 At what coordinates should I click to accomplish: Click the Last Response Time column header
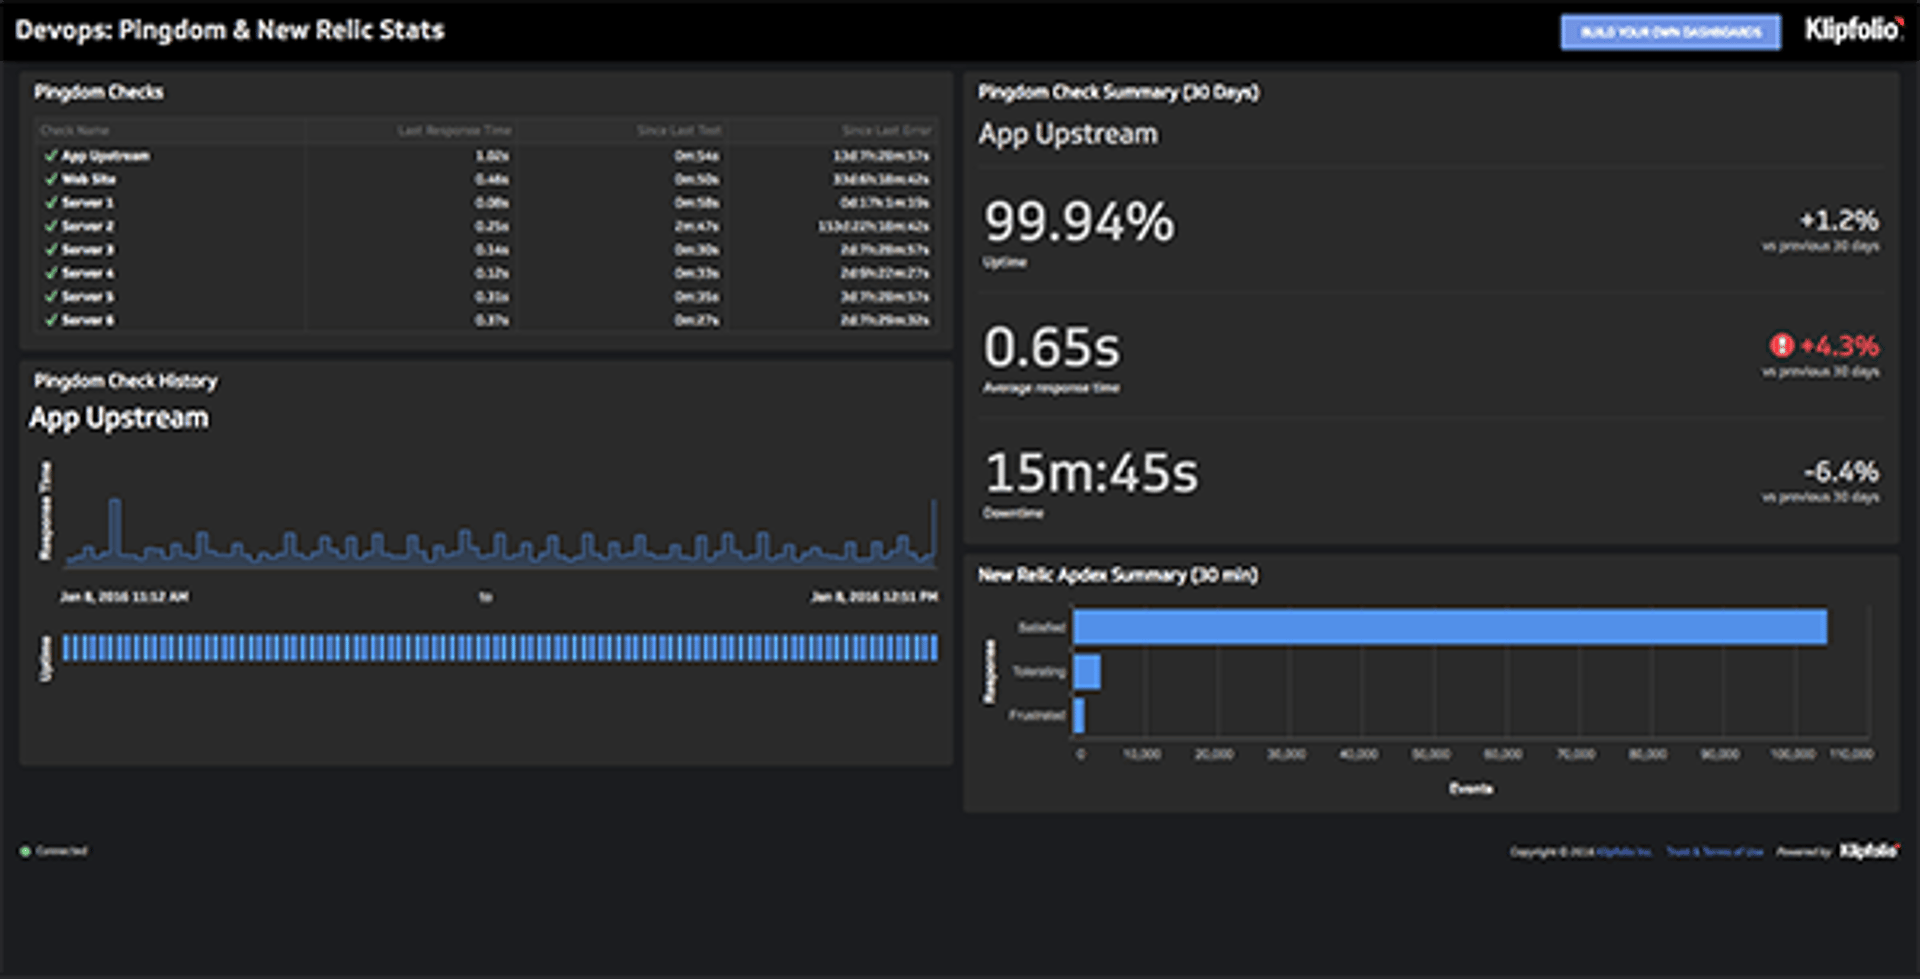pos(454,130)
